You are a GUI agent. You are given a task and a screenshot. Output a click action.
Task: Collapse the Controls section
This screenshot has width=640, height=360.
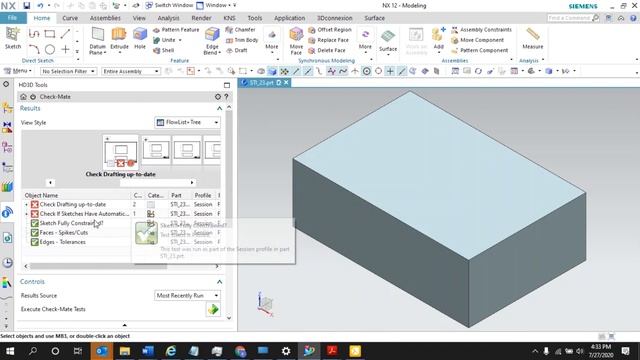(x=219, y=282)
